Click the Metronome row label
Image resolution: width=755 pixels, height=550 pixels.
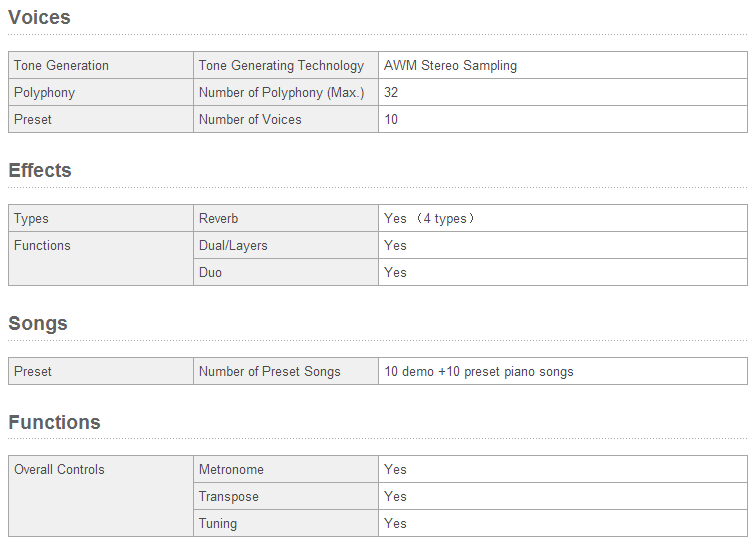231,470
